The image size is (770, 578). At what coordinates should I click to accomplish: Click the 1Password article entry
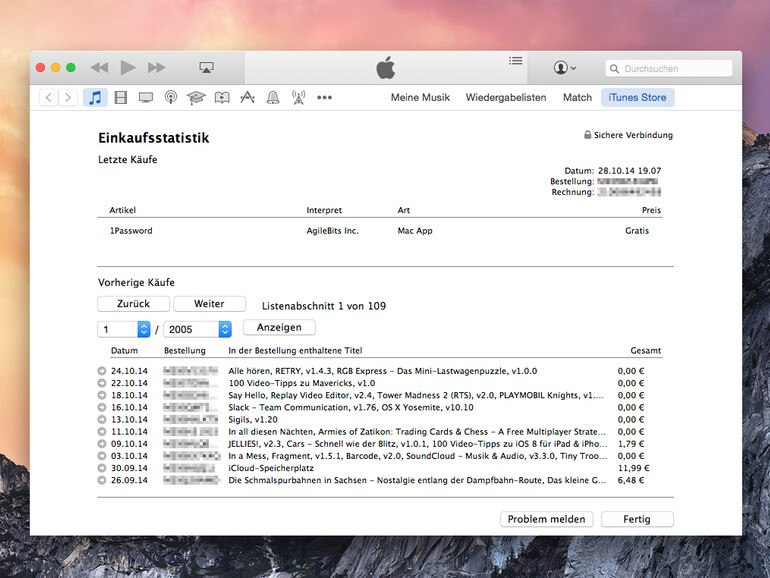(x=131, y=231)
